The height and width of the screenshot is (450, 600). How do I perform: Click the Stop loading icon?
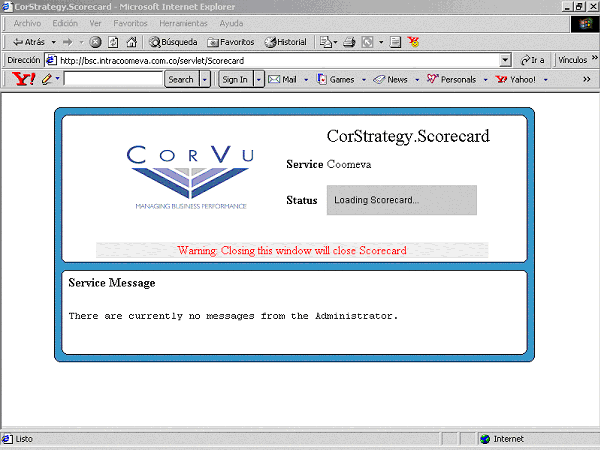coord(95,42)
